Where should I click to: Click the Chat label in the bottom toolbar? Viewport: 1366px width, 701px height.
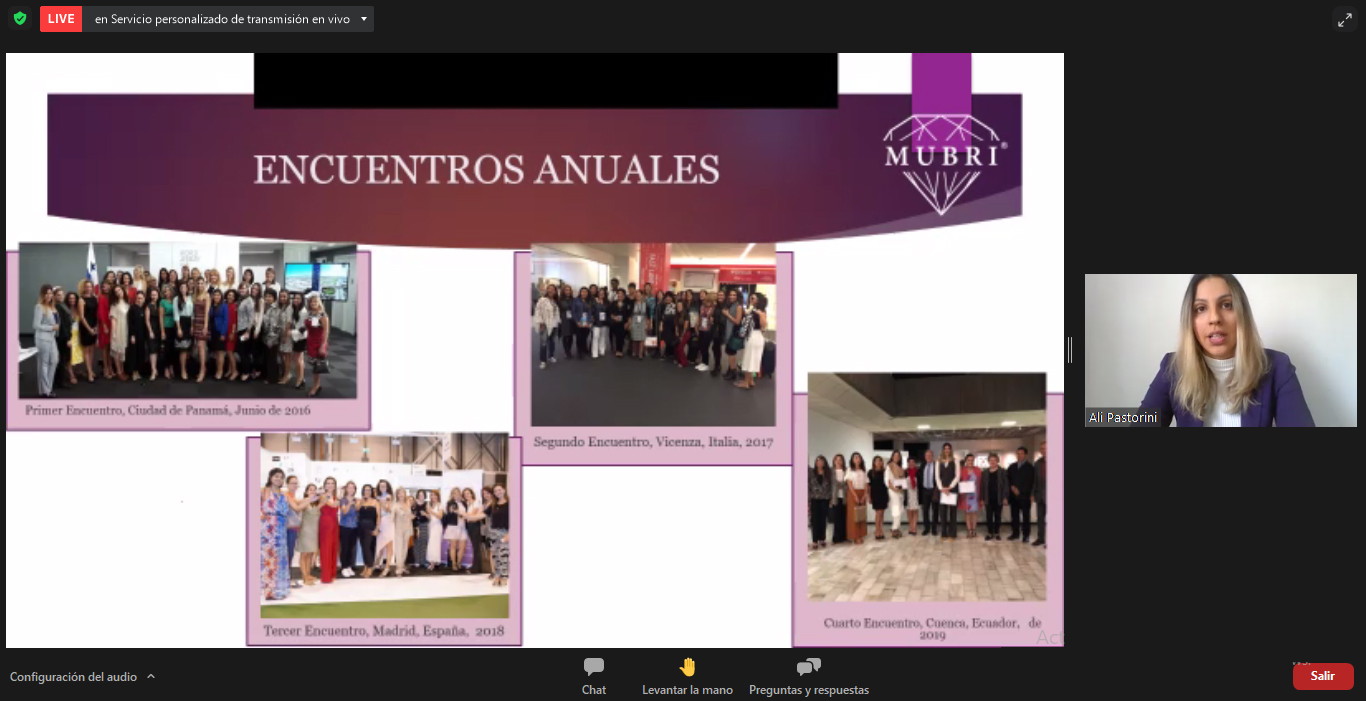pos(594,689)
